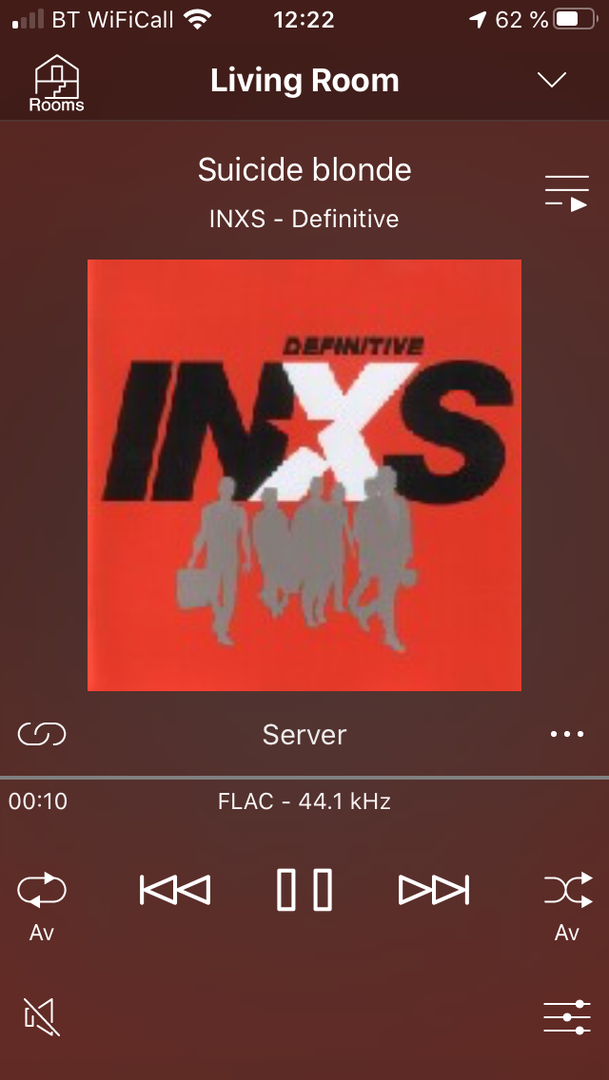Open the three-dots more options menu
Image resolution: width=609 pixels, height=1080 pixels.
(567, 734)
